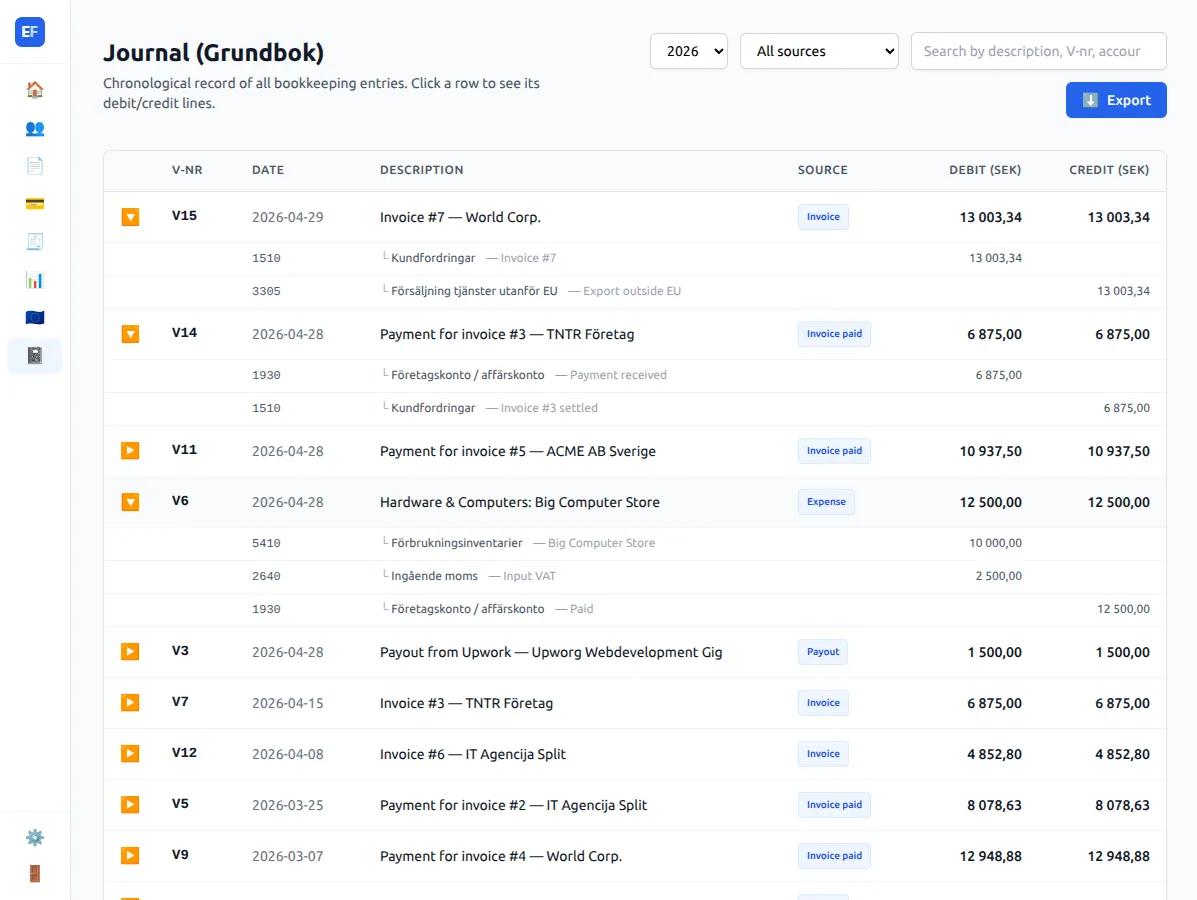Click the journal search field
Screen dimensions: 1197x900
1038,51
